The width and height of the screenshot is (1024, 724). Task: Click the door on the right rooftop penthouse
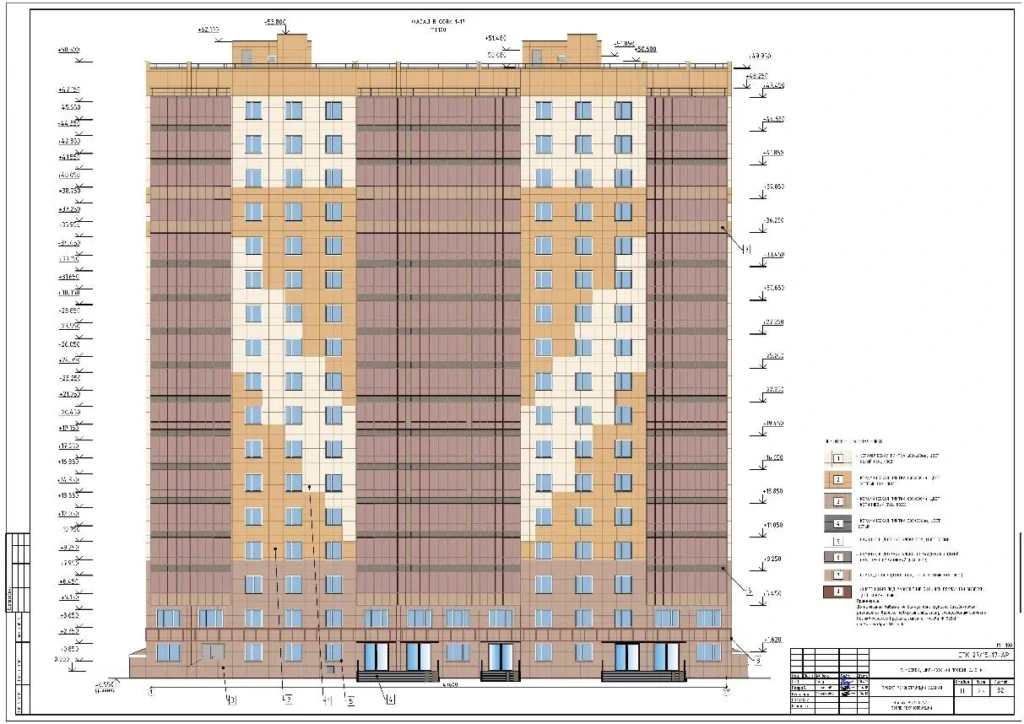(x=536, y=58)
